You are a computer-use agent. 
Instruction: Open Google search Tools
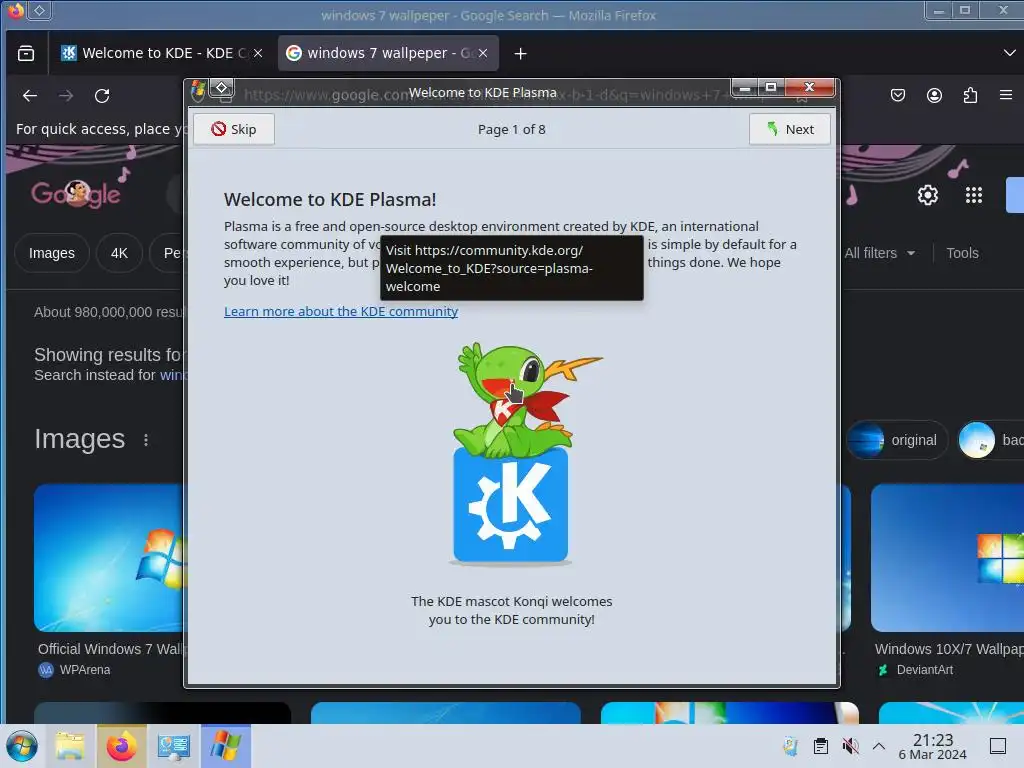coord(962,253)
